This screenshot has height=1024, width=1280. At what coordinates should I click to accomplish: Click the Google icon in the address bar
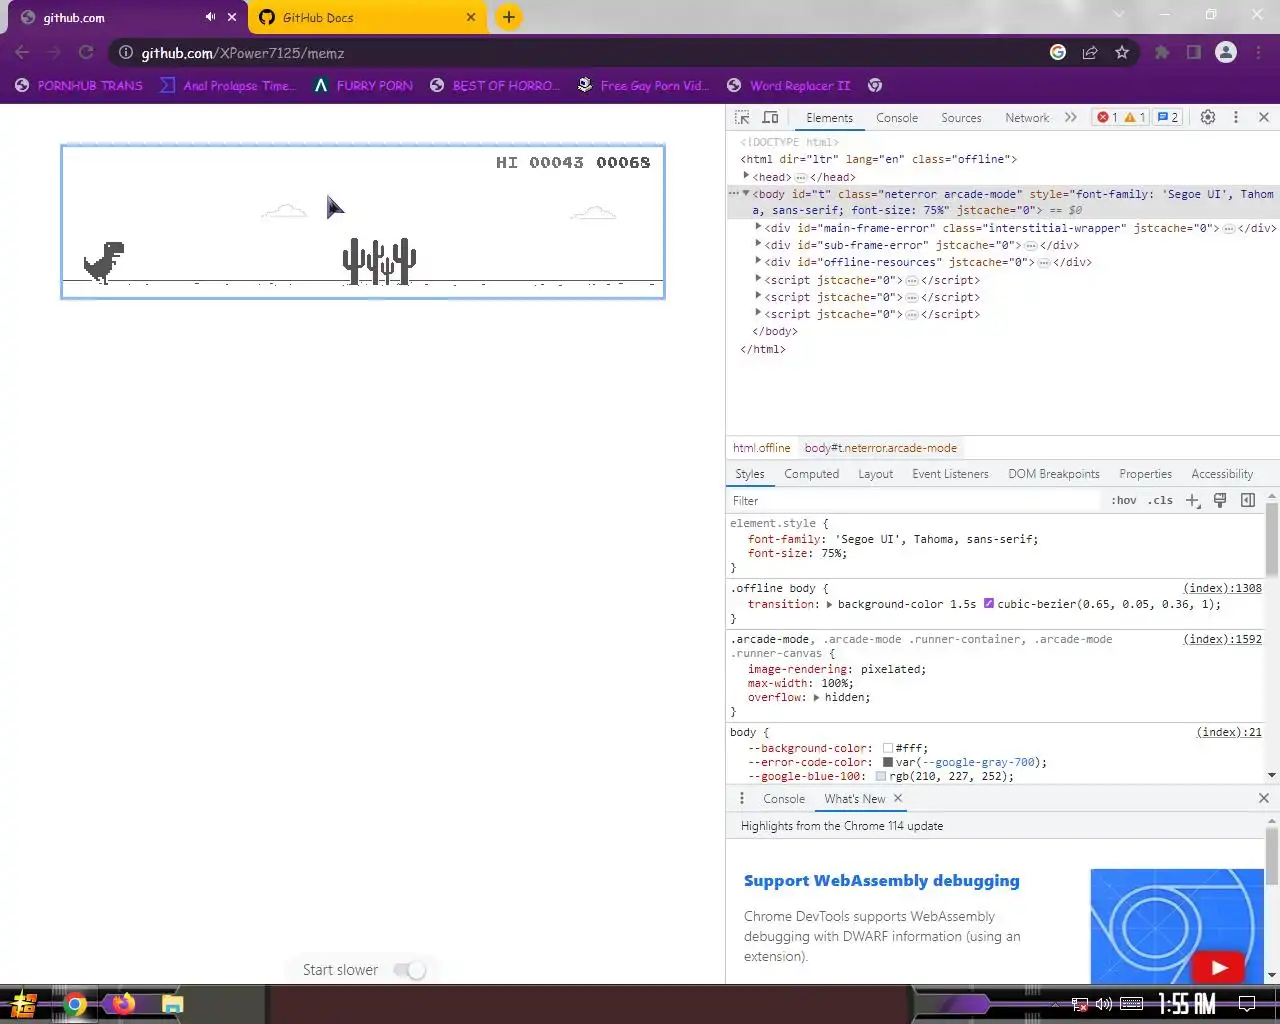1058,53
